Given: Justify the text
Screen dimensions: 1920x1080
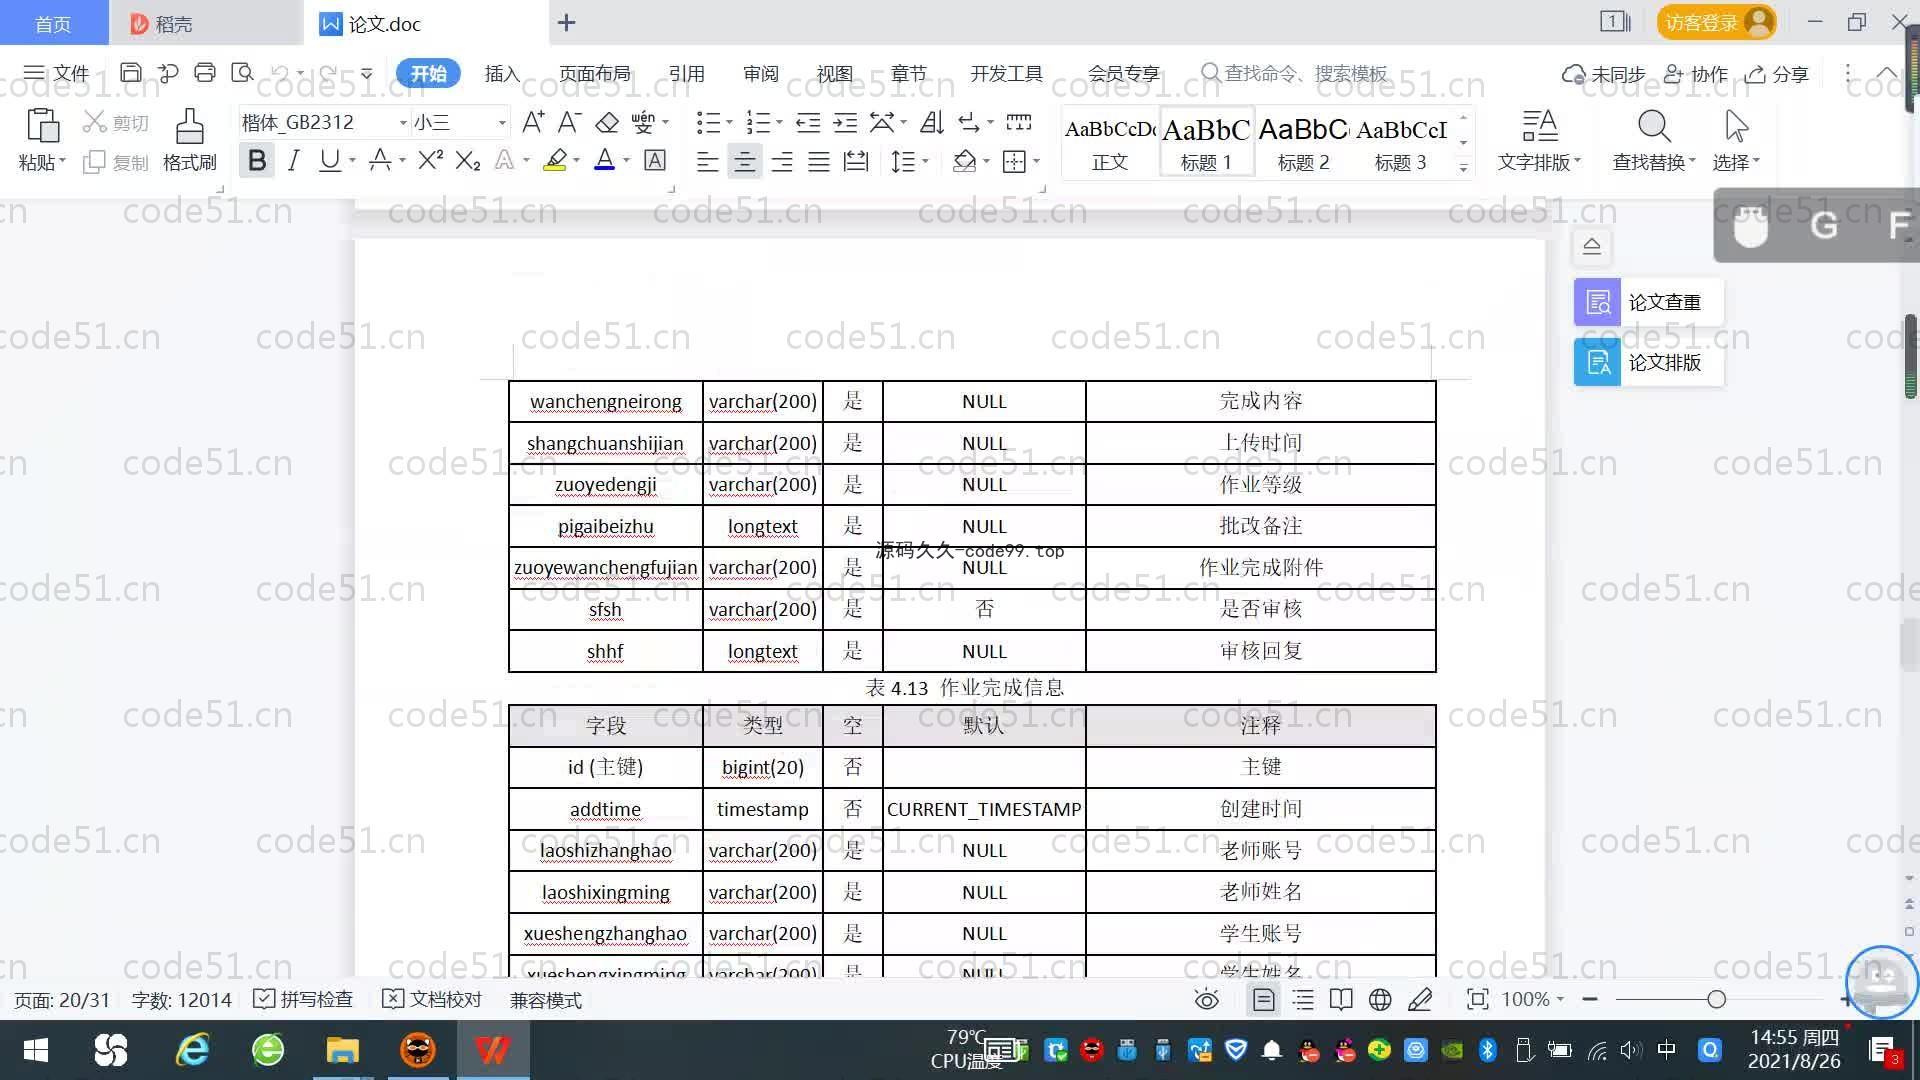Looking at the screenshot, I should click(819, 161).
